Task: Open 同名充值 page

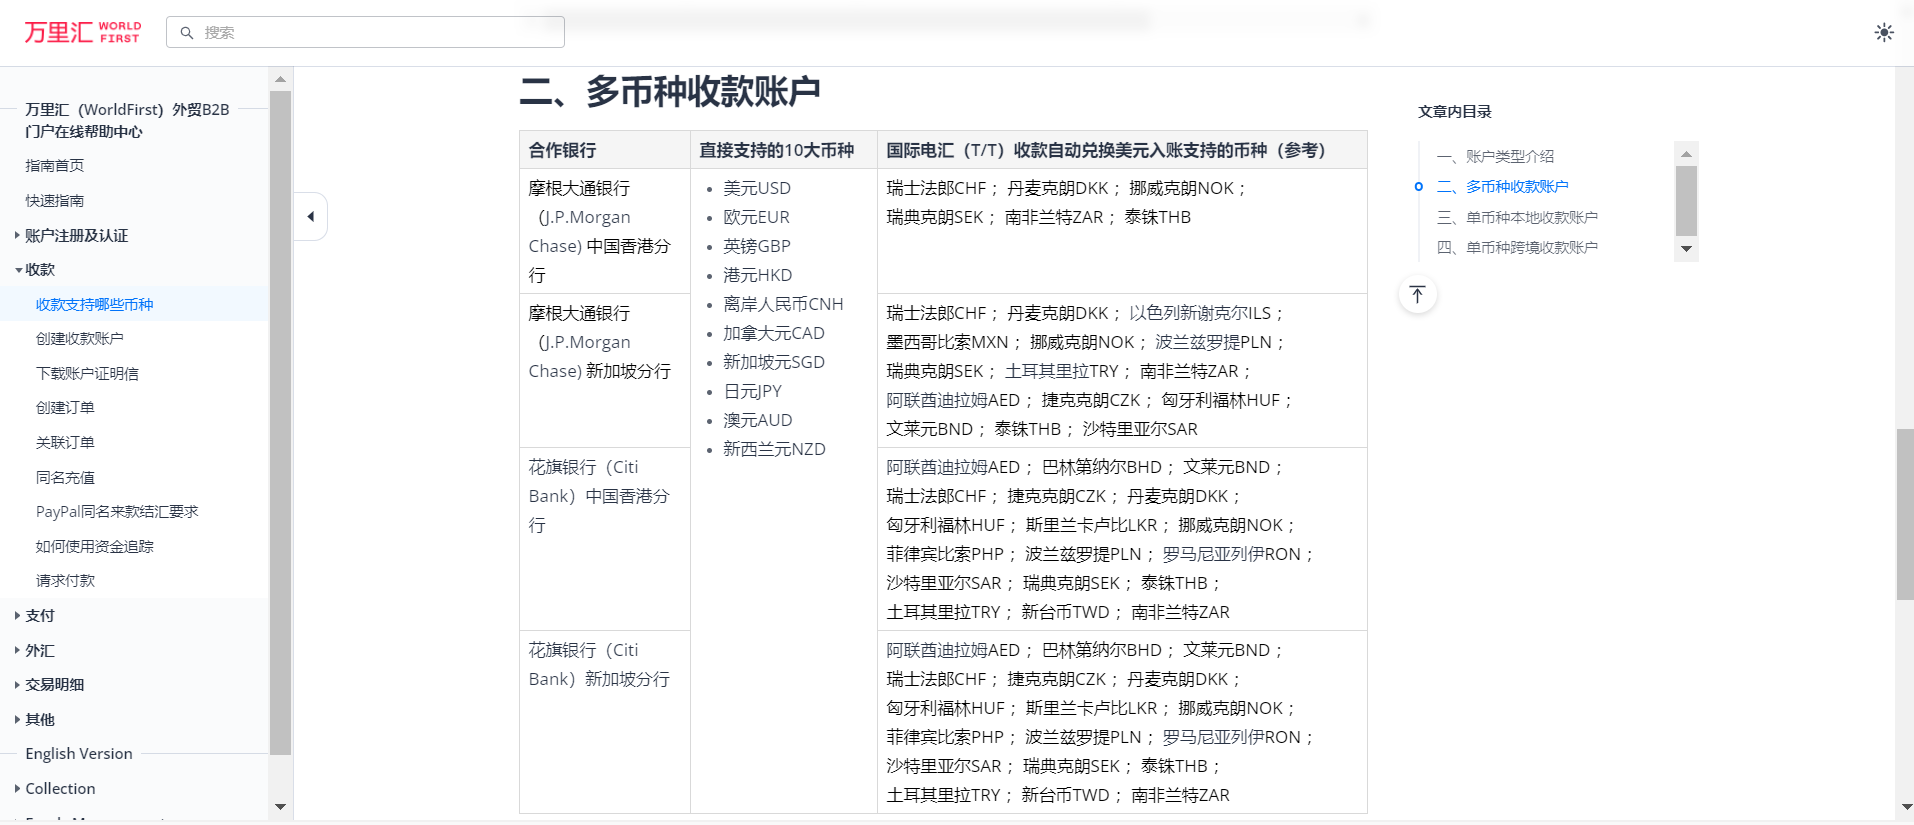Action: tap(65, 478)
